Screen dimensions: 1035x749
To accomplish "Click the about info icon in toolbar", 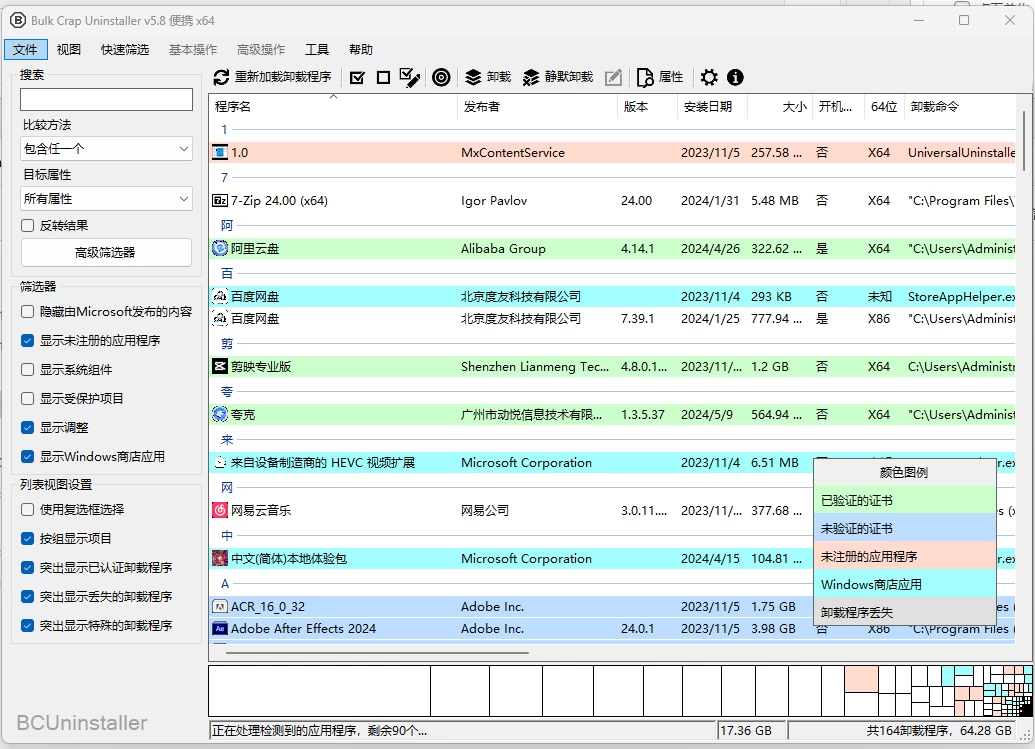I will coord(735,77).
